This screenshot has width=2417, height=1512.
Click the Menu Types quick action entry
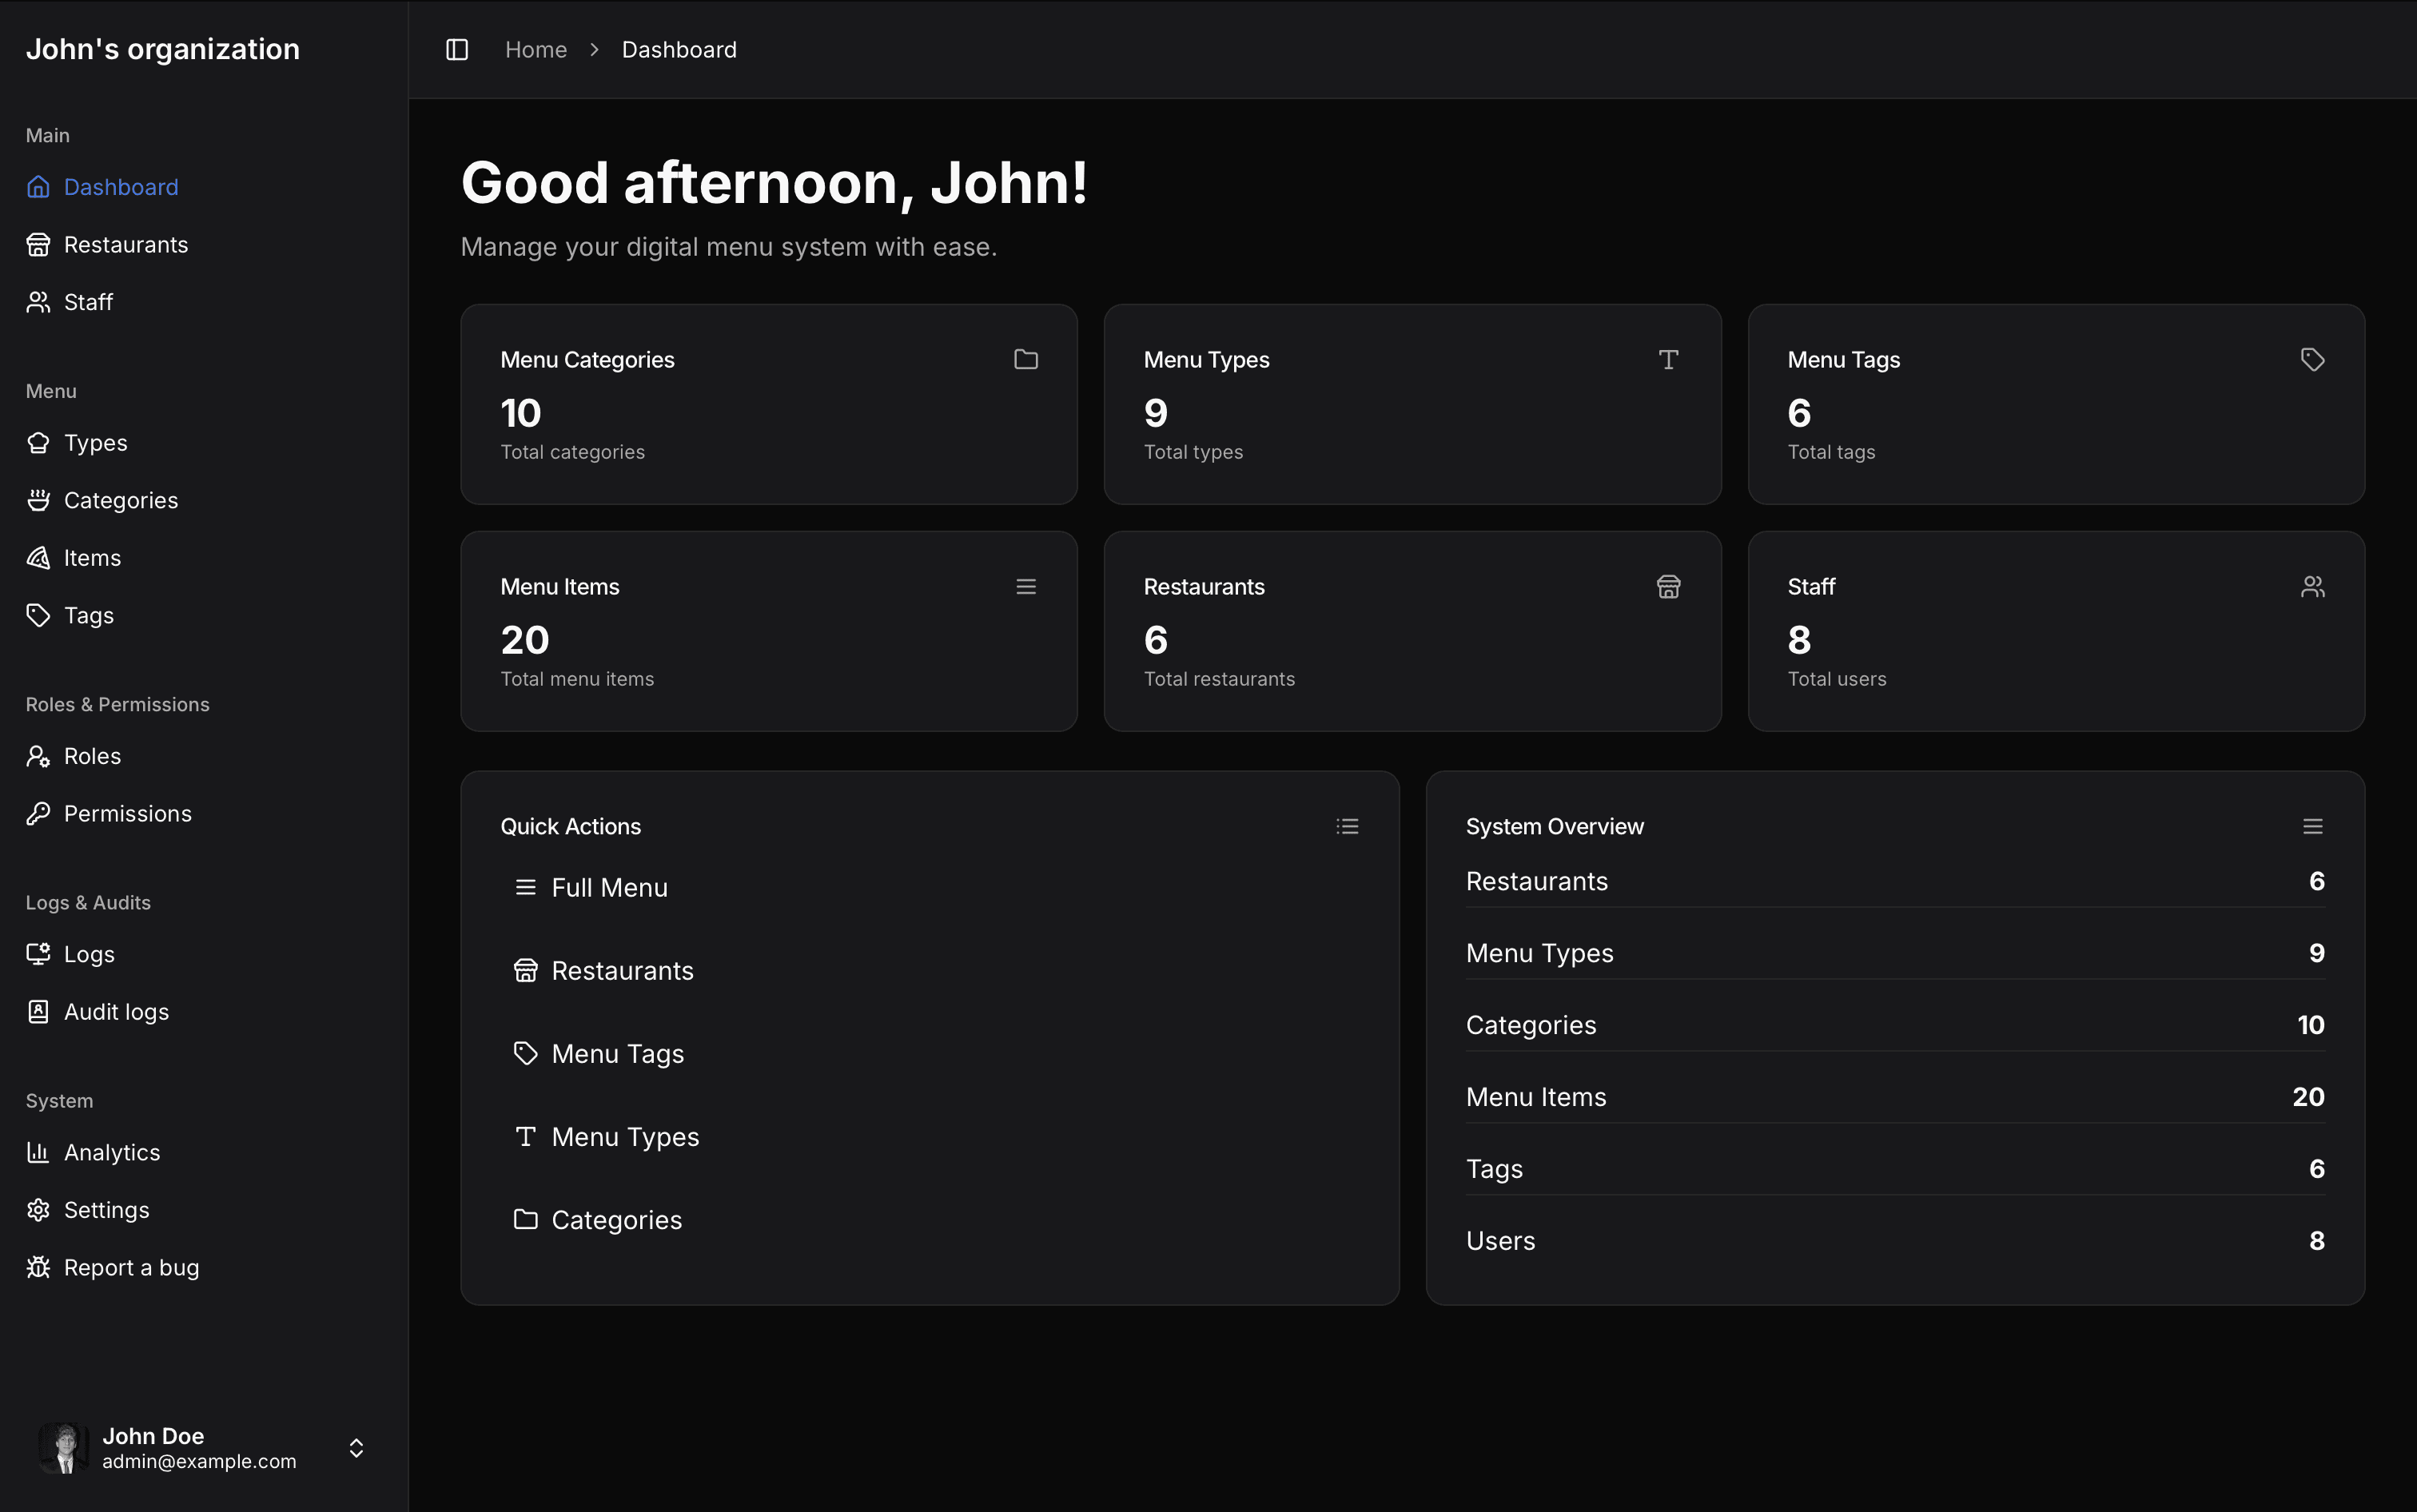(x=625, y=1137)
